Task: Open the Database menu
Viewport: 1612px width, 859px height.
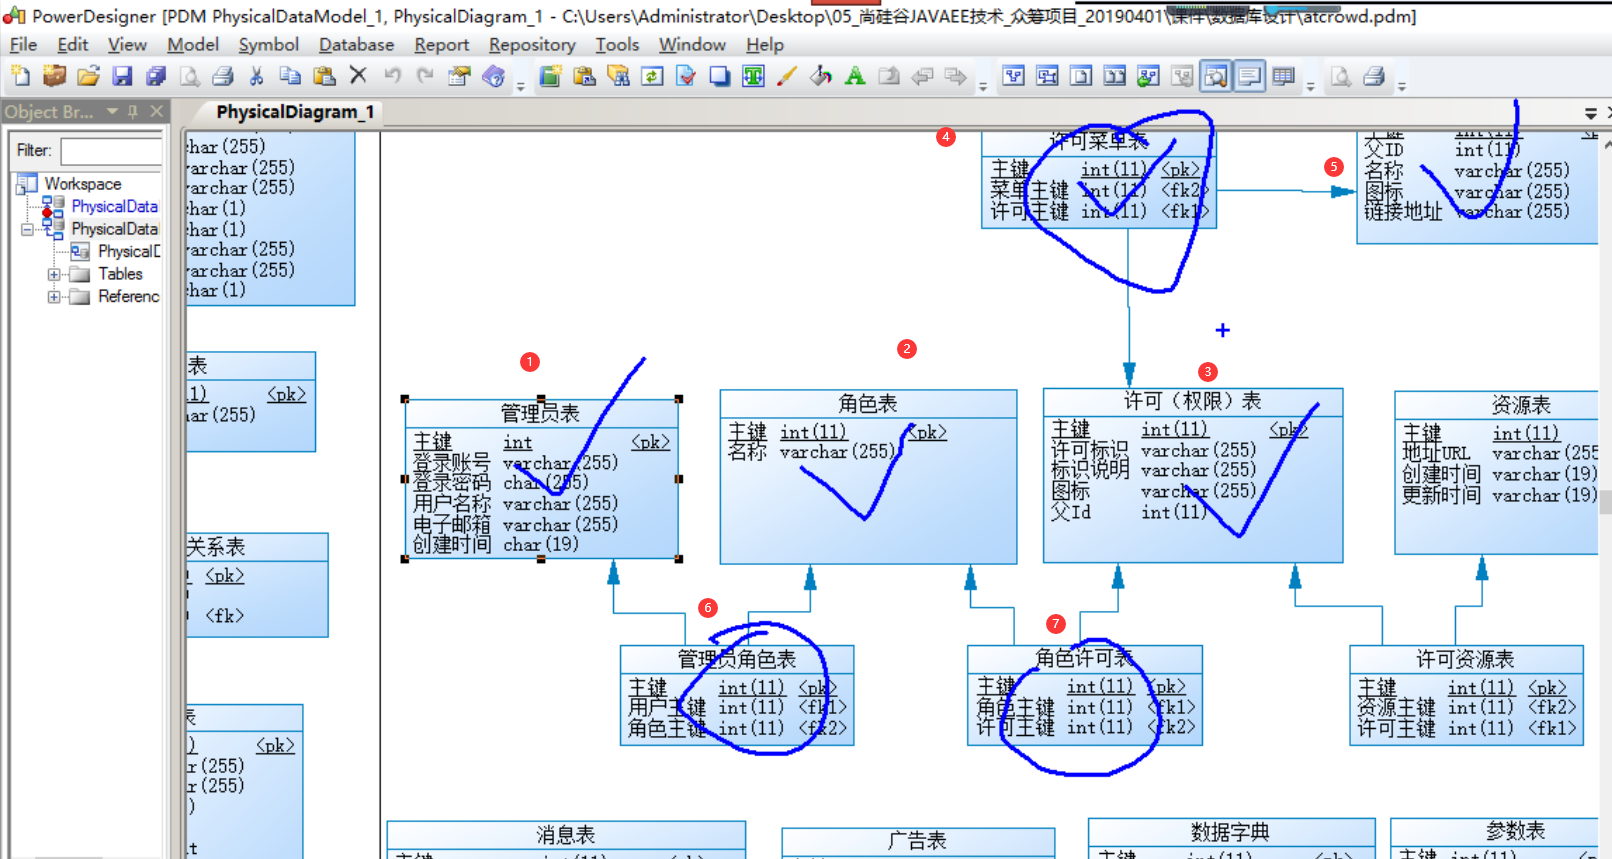Action: 356,45
